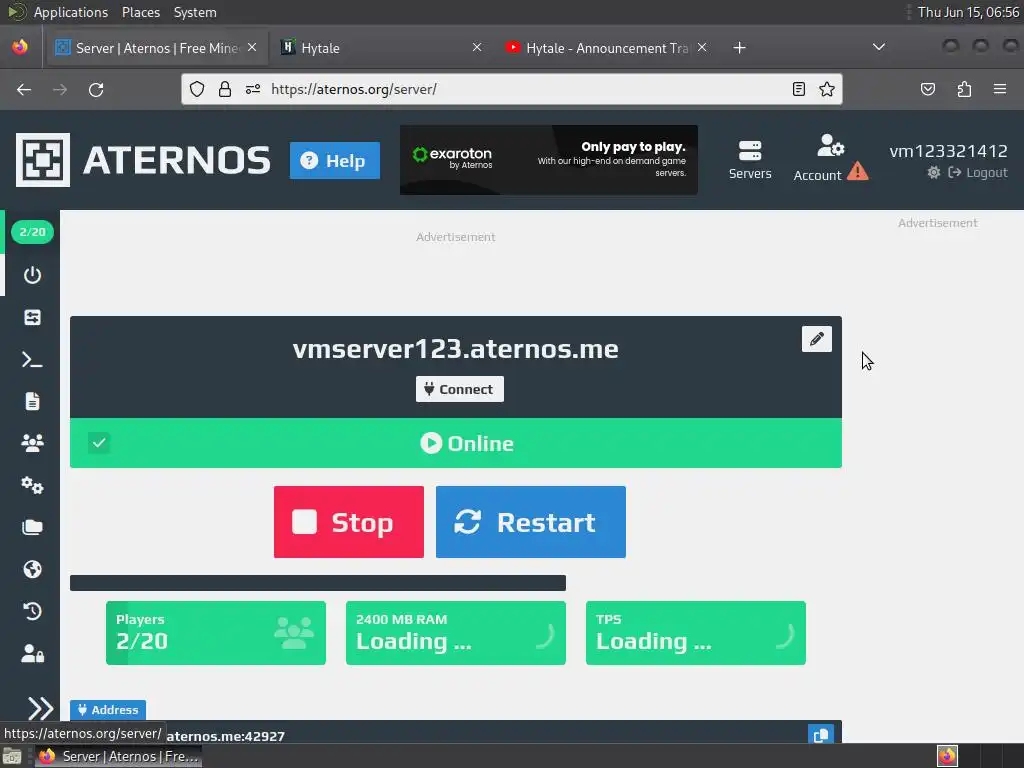Screen dimensions: 1024x768
Task: Open the Server power page in sidebar
Action: point(32,275)
